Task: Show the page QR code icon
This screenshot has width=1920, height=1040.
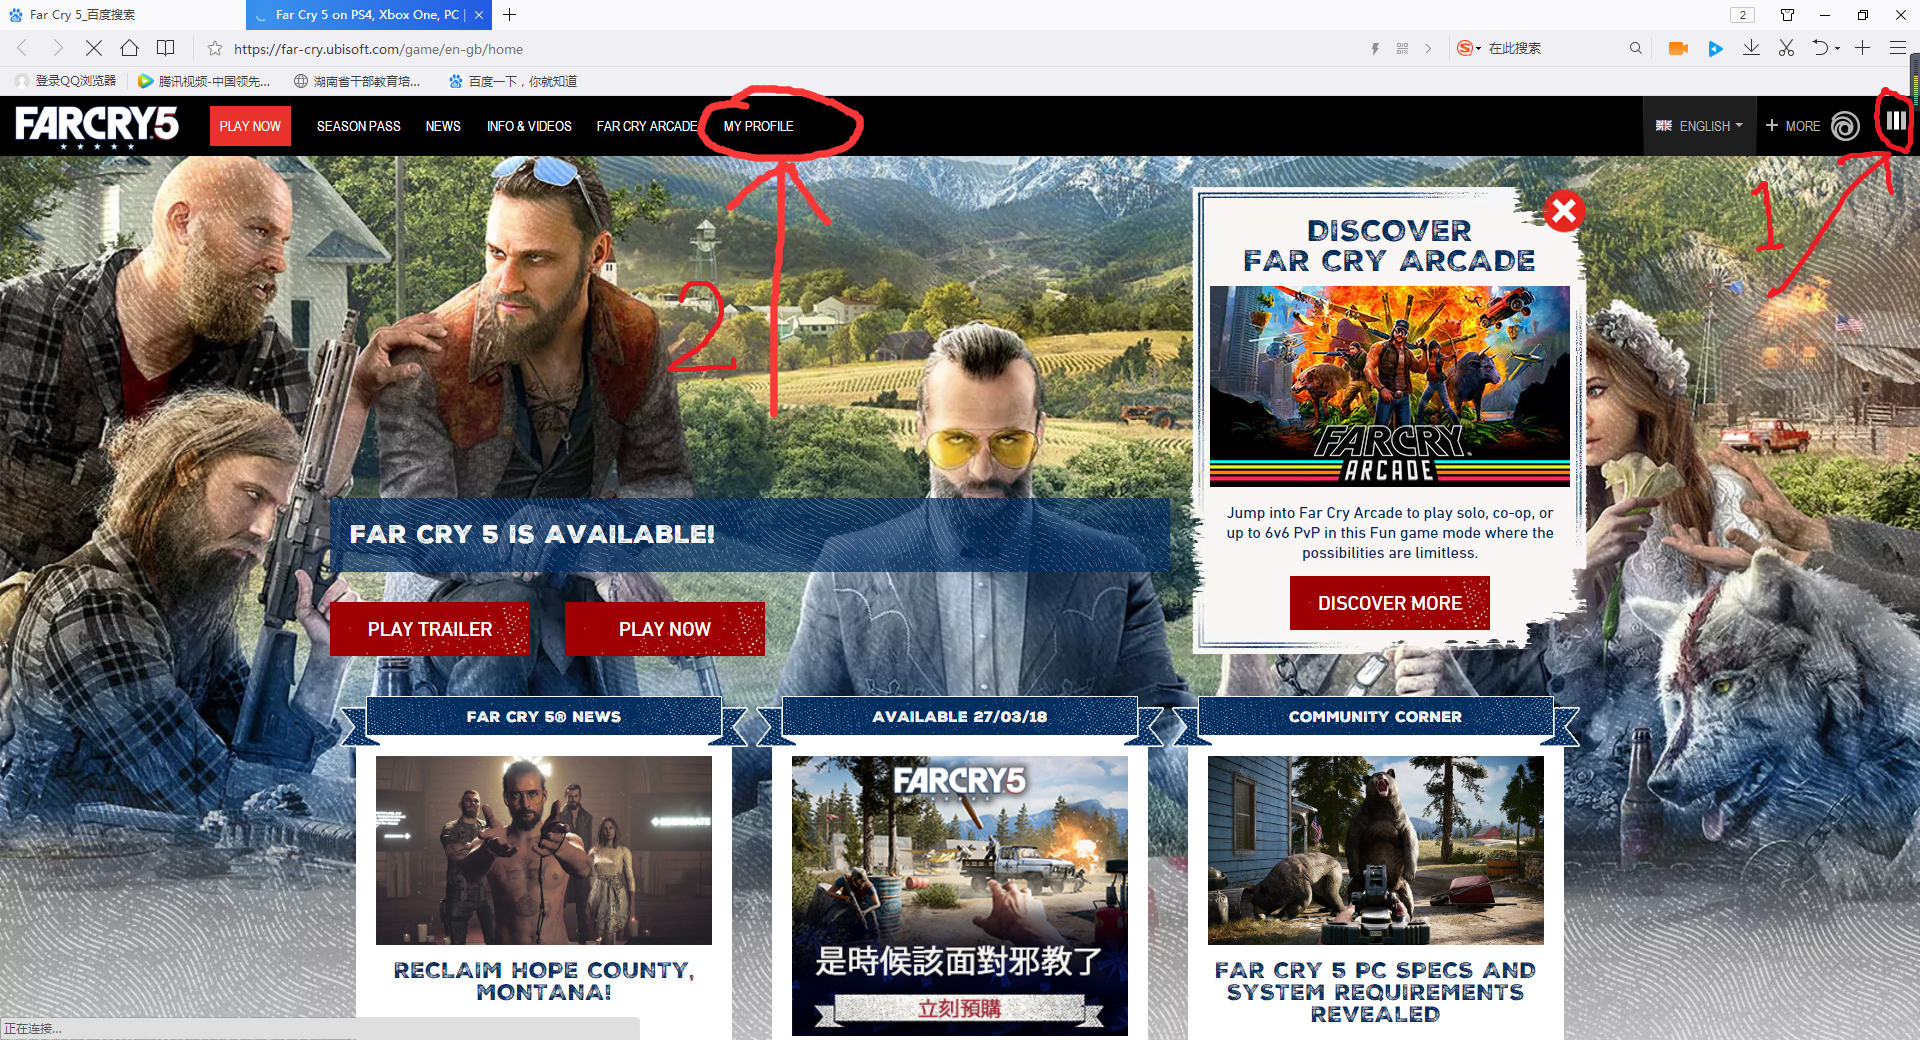Action: coord(1402,48)
